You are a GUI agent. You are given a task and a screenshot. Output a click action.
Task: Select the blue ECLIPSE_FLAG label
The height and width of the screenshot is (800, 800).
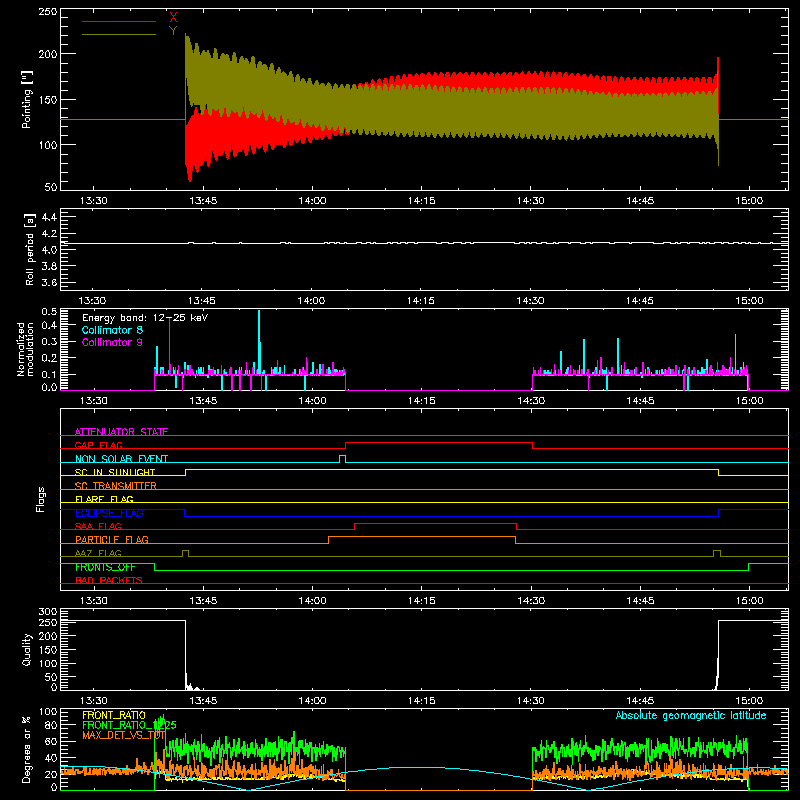click(109, 513)
